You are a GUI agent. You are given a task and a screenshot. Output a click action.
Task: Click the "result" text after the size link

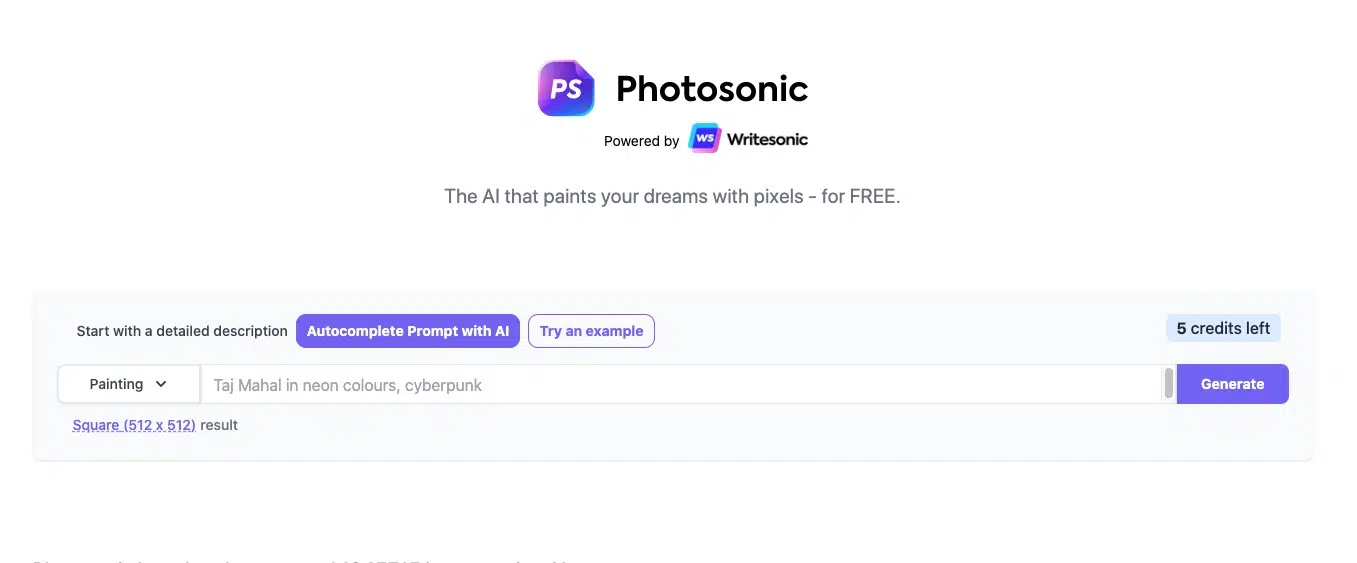coord(219,425)
